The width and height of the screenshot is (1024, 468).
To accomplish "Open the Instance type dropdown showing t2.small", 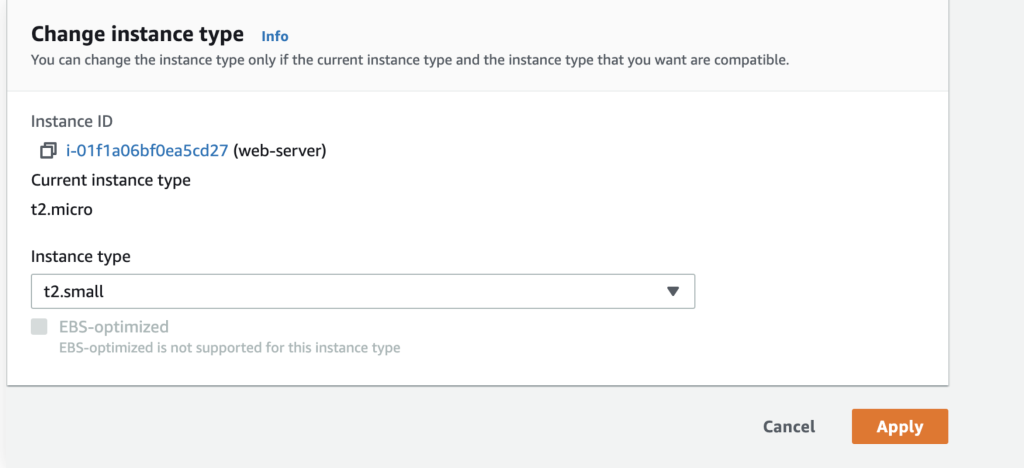I will pos(363,291).
